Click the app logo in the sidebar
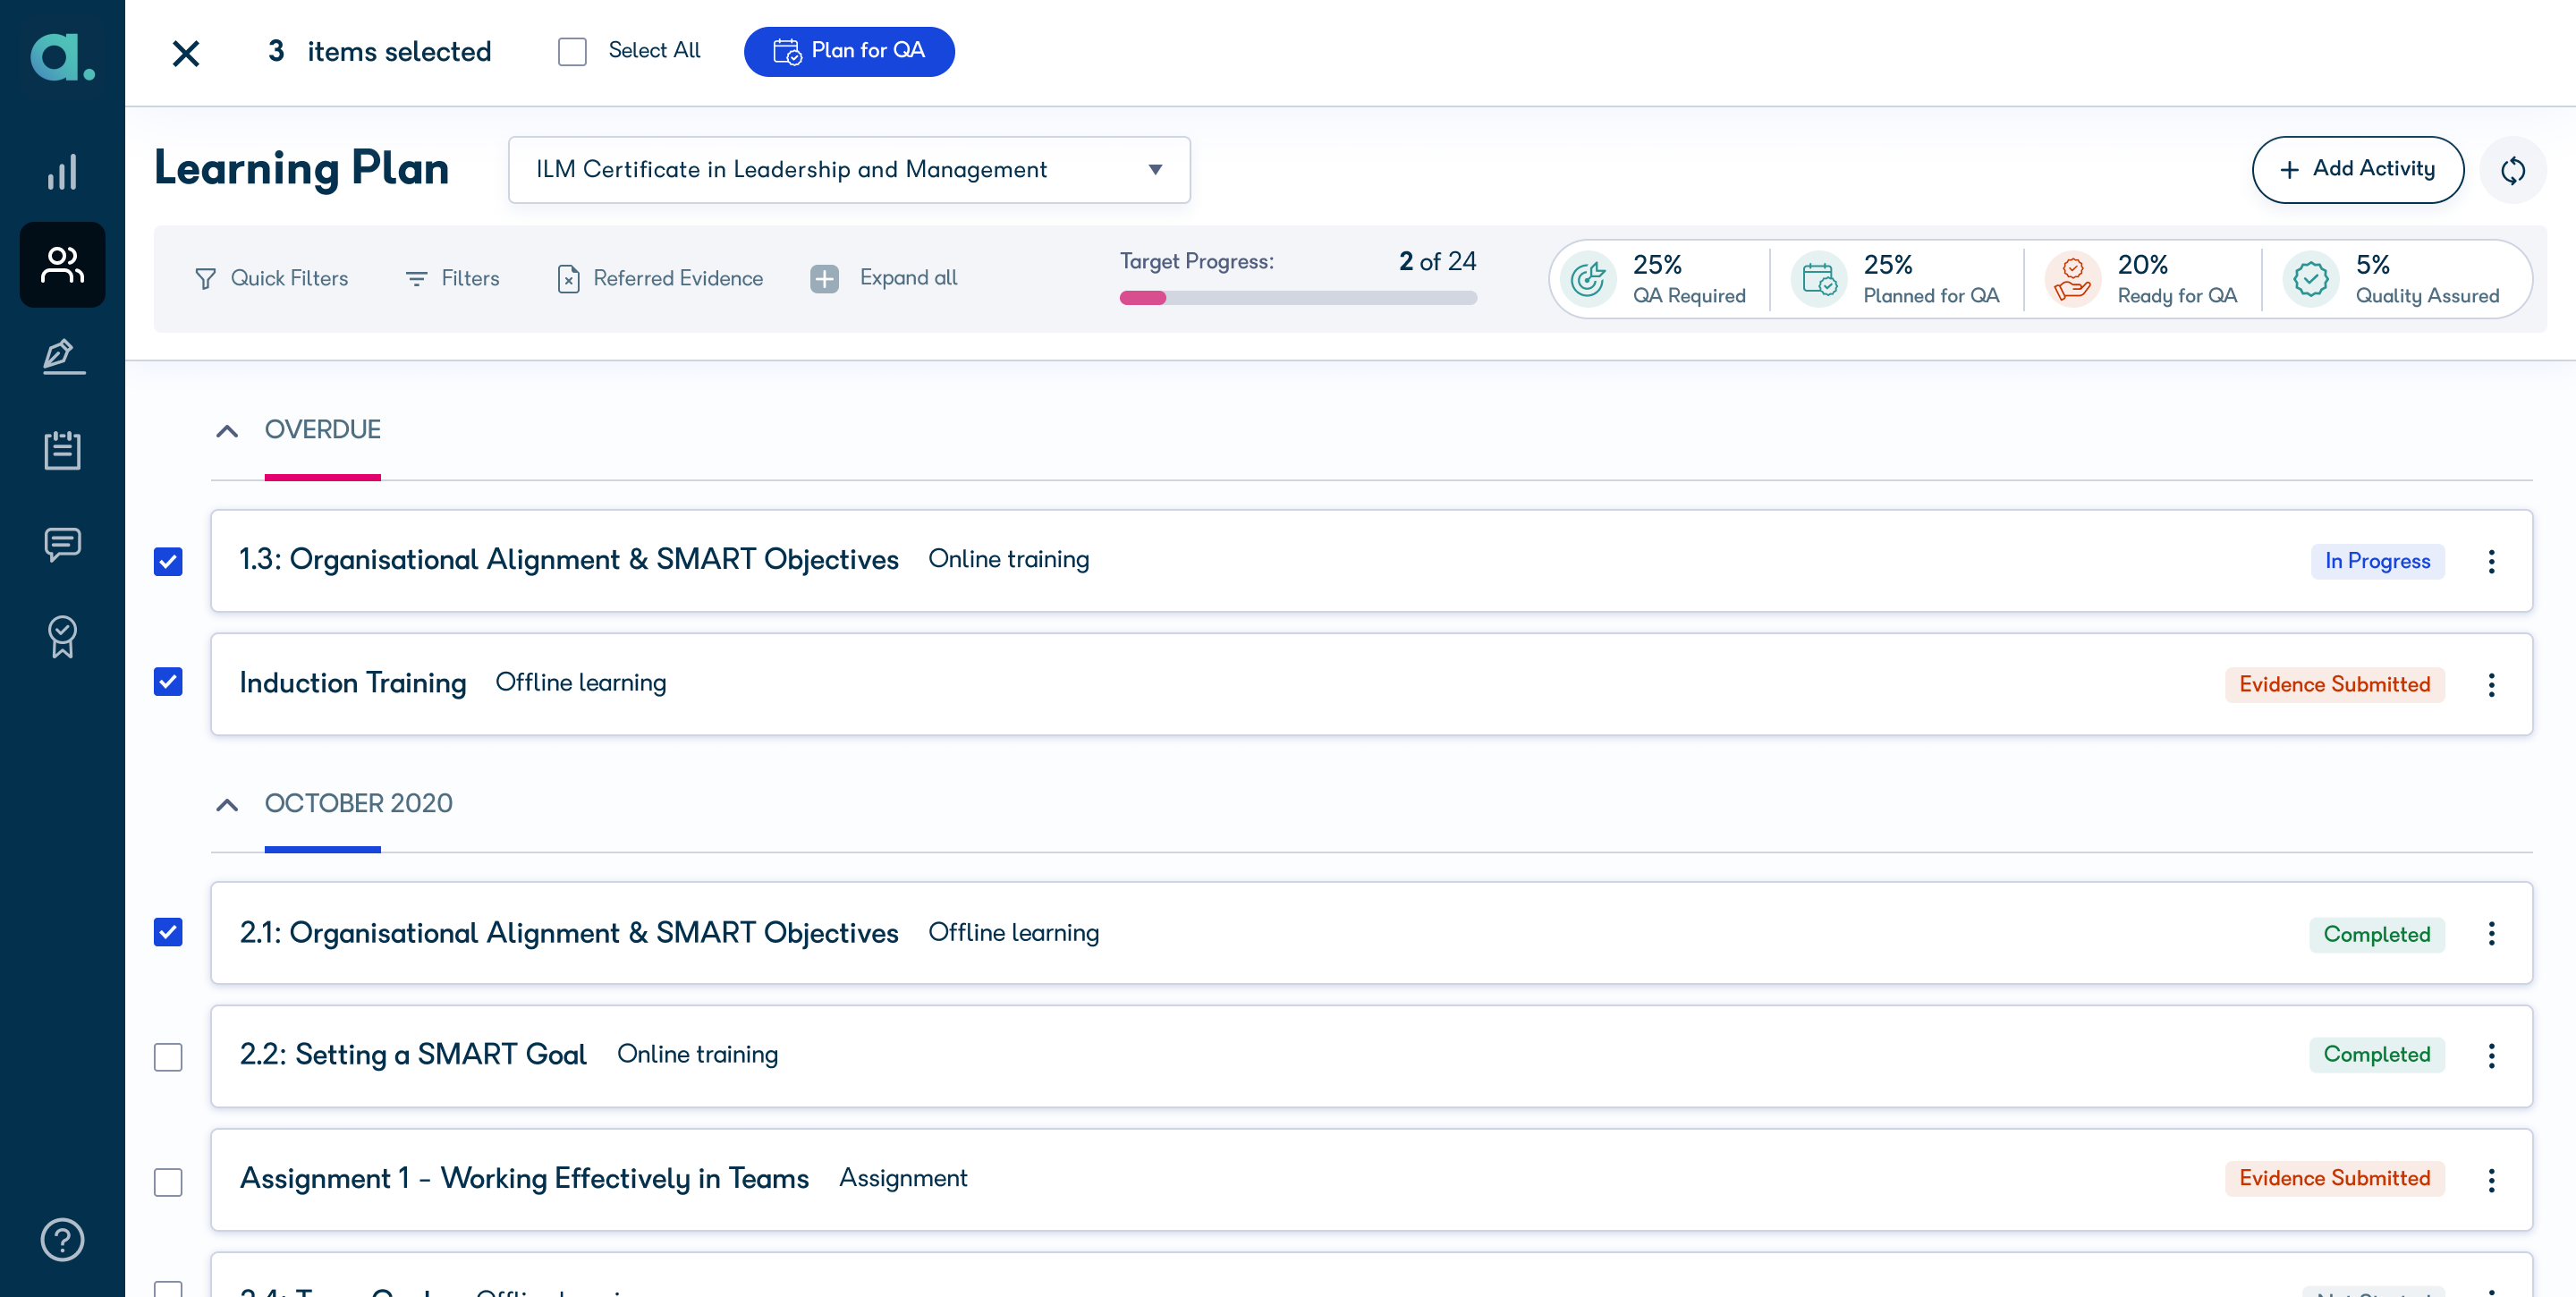2576x1297 pixels. [x=62, y=56]
